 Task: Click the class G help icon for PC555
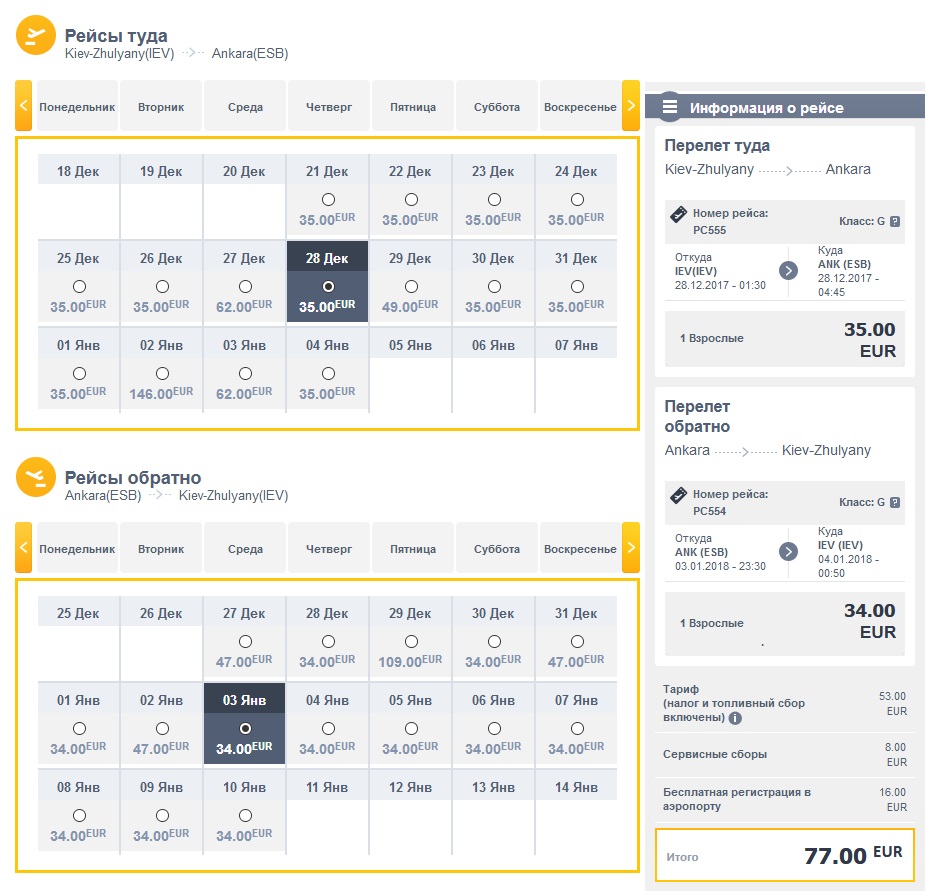(x=895, y=222)
